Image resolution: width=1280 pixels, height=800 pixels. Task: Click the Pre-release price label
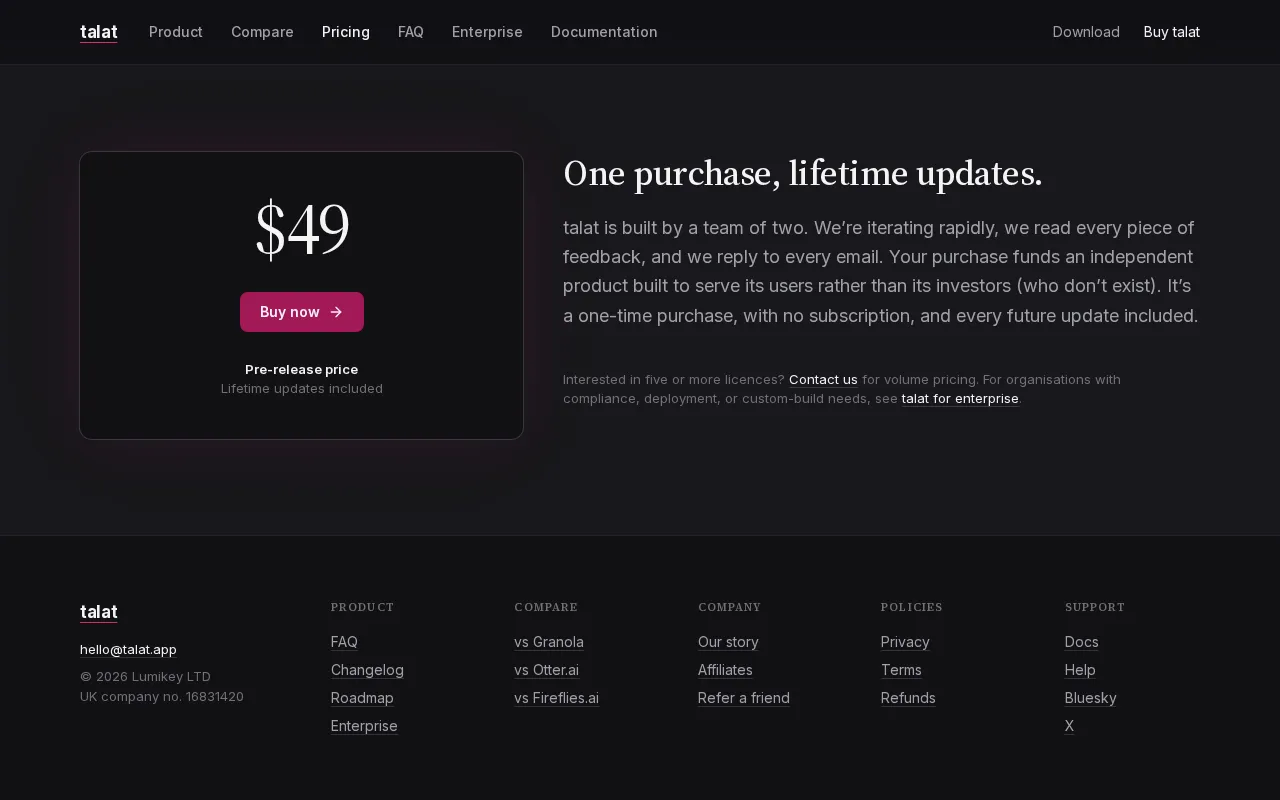tap(302, 369)
